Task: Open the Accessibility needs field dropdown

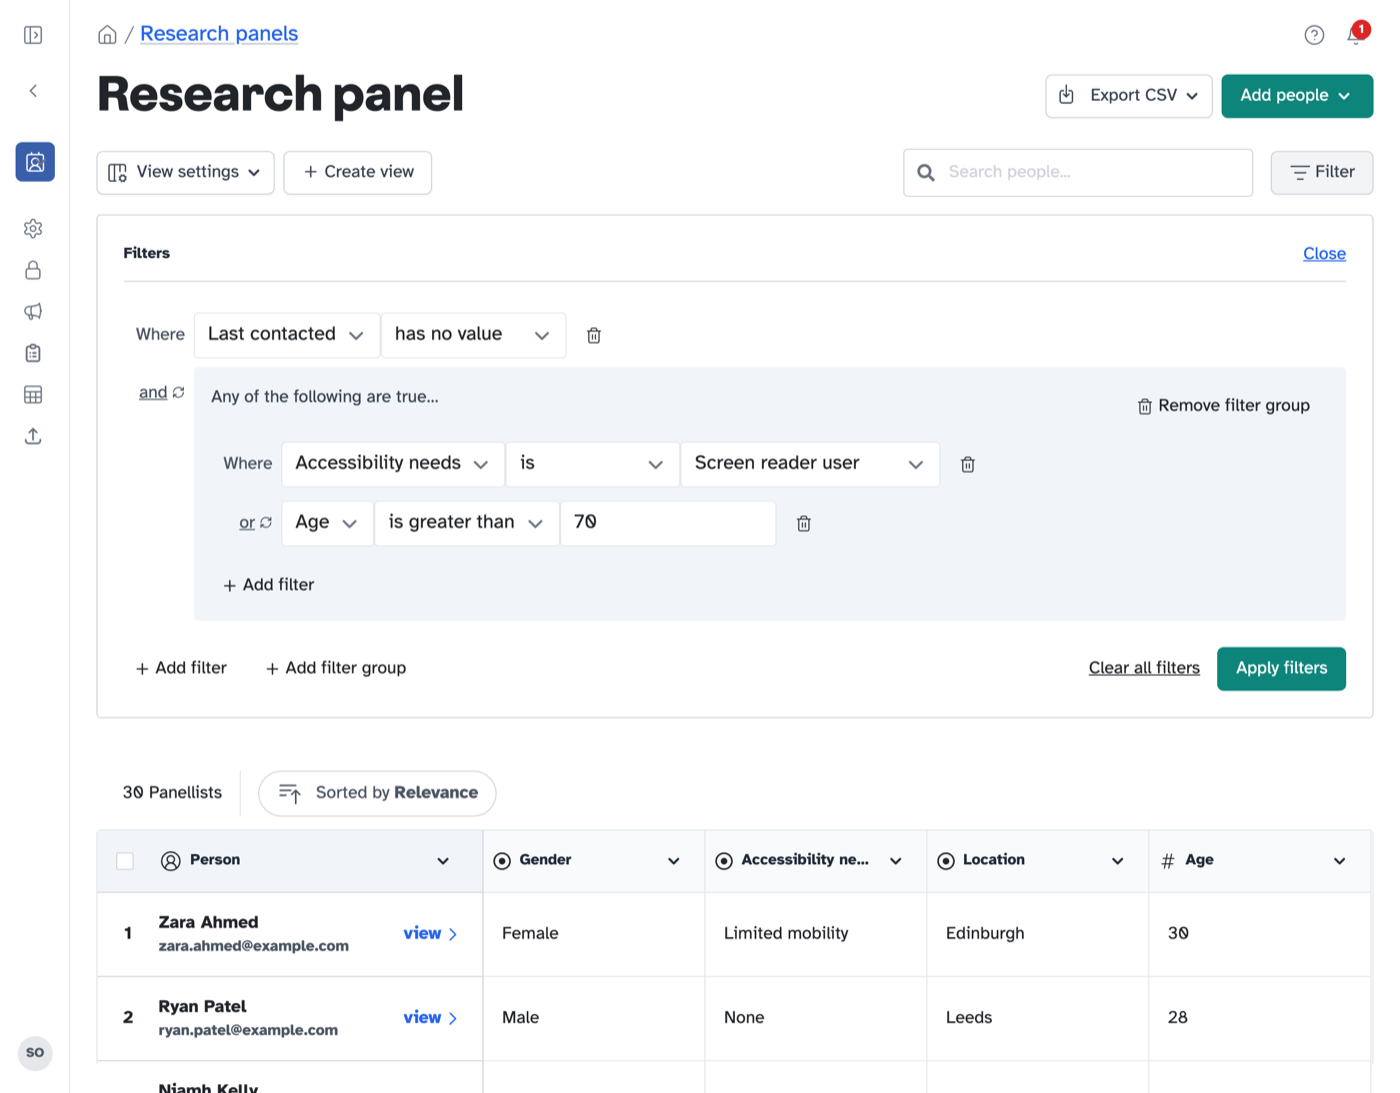Action: coord(393,464)
